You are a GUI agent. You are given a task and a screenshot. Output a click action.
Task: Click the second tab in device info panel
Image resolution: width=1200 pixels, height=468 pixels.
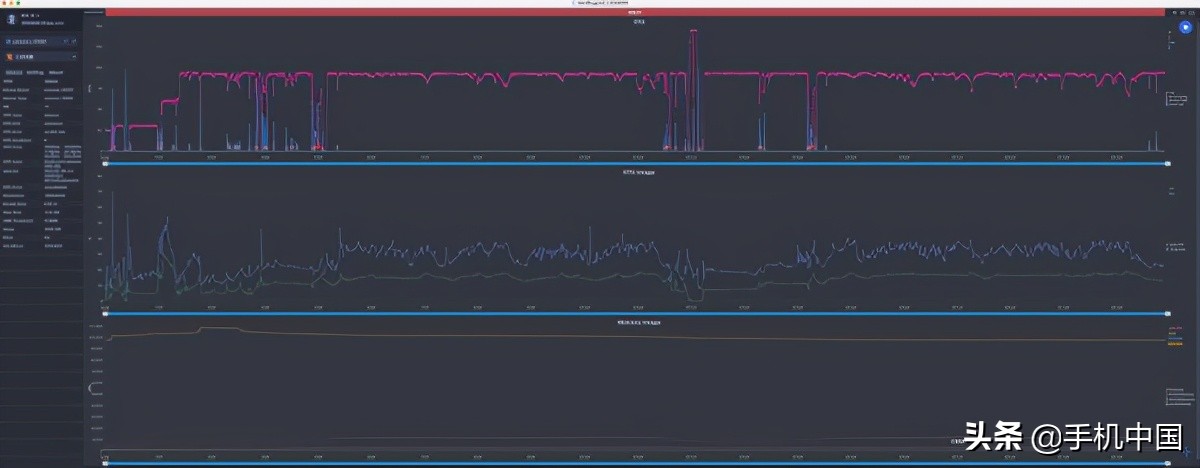click(34, 72)
